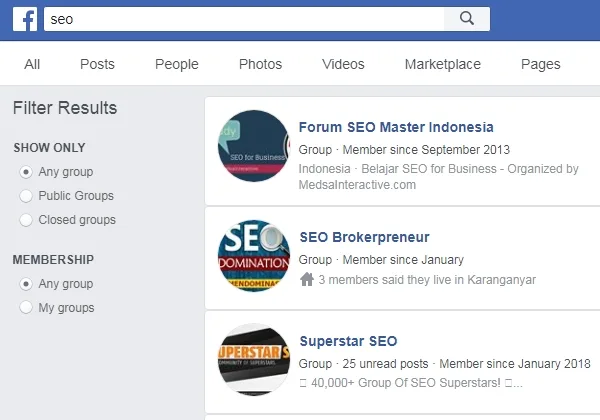Click the Facebook logo icon
The height and width of the screenshot is (420, 600).
point(25,19)
